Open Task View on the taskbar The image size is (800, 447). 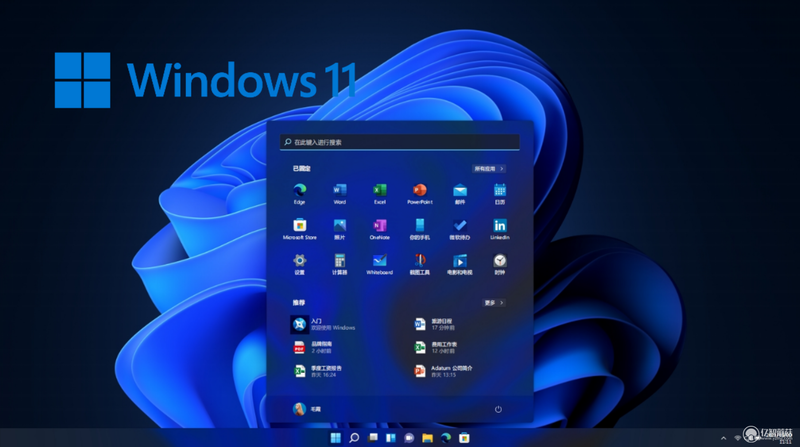[x=373, y=438]
